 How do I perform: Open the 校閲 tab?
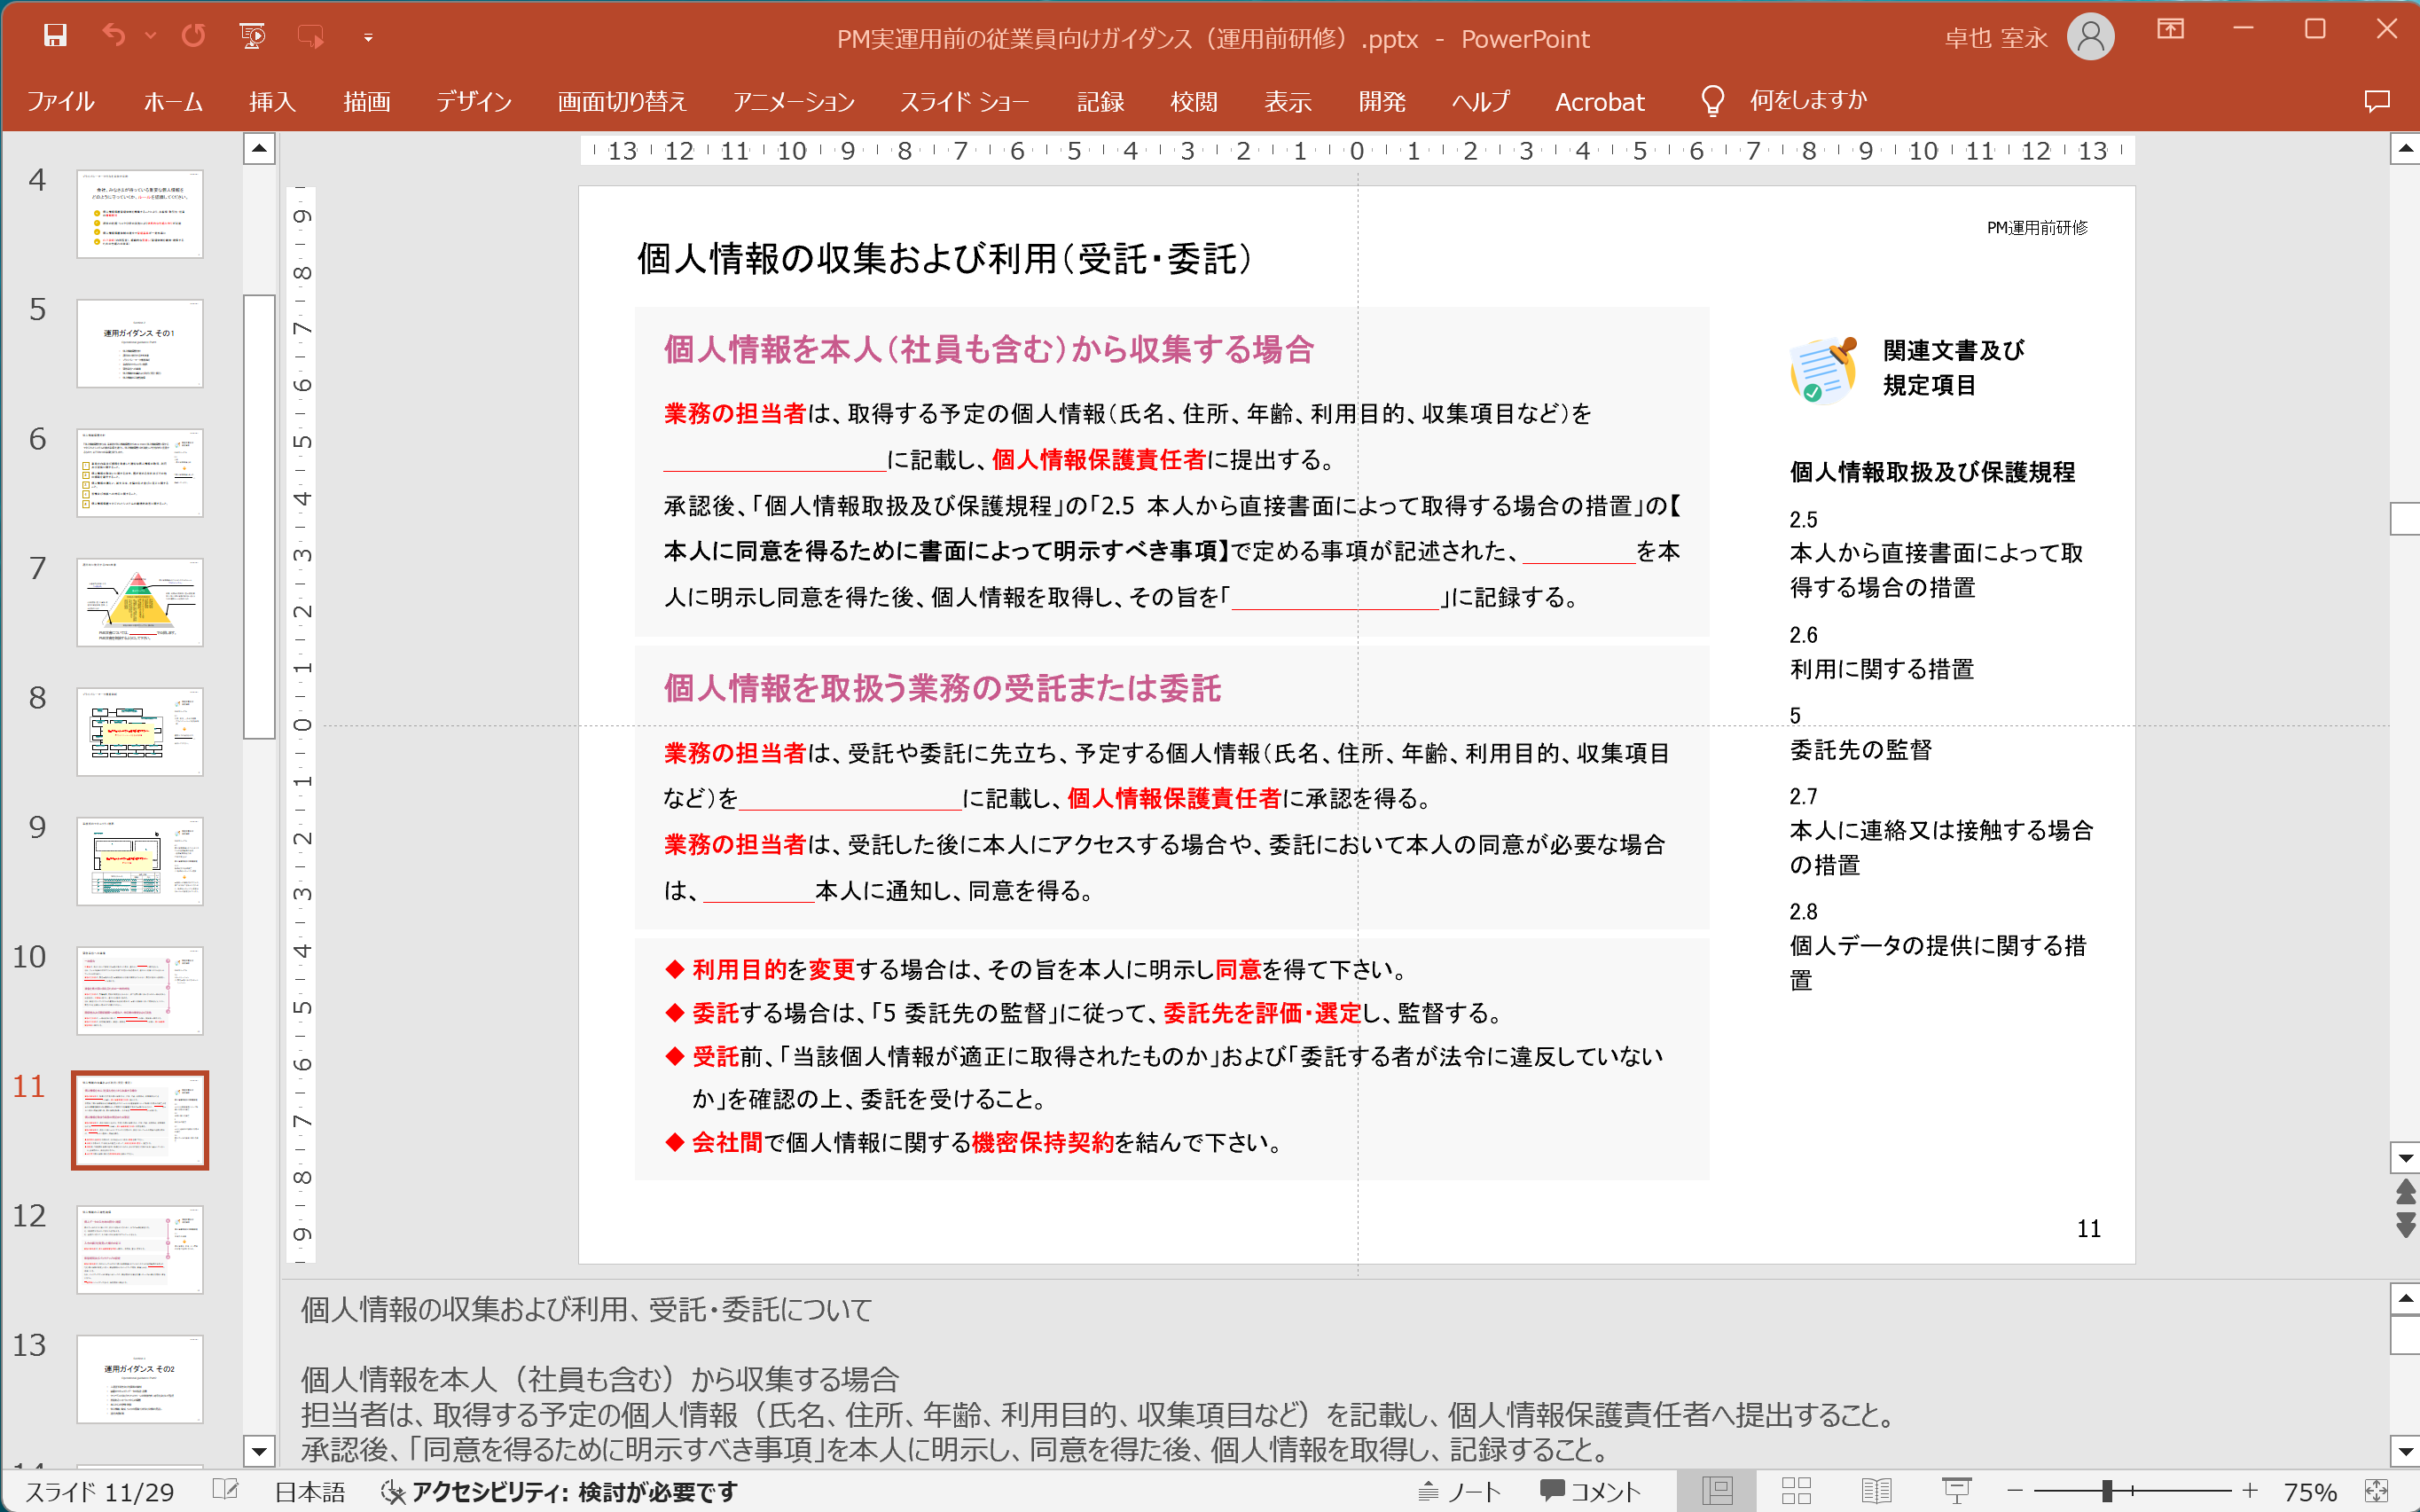point(1194,101)
